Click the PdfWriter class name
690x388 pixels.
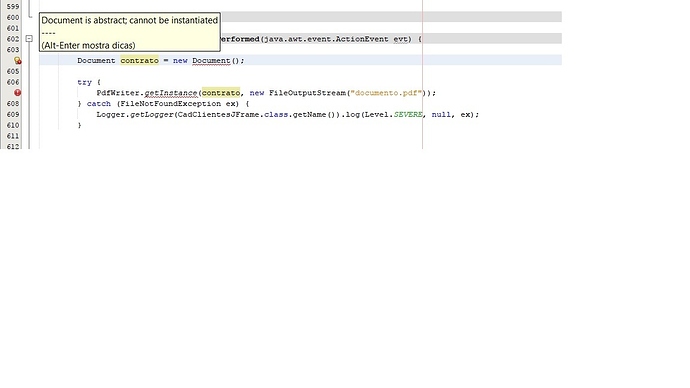coord(118,93)
